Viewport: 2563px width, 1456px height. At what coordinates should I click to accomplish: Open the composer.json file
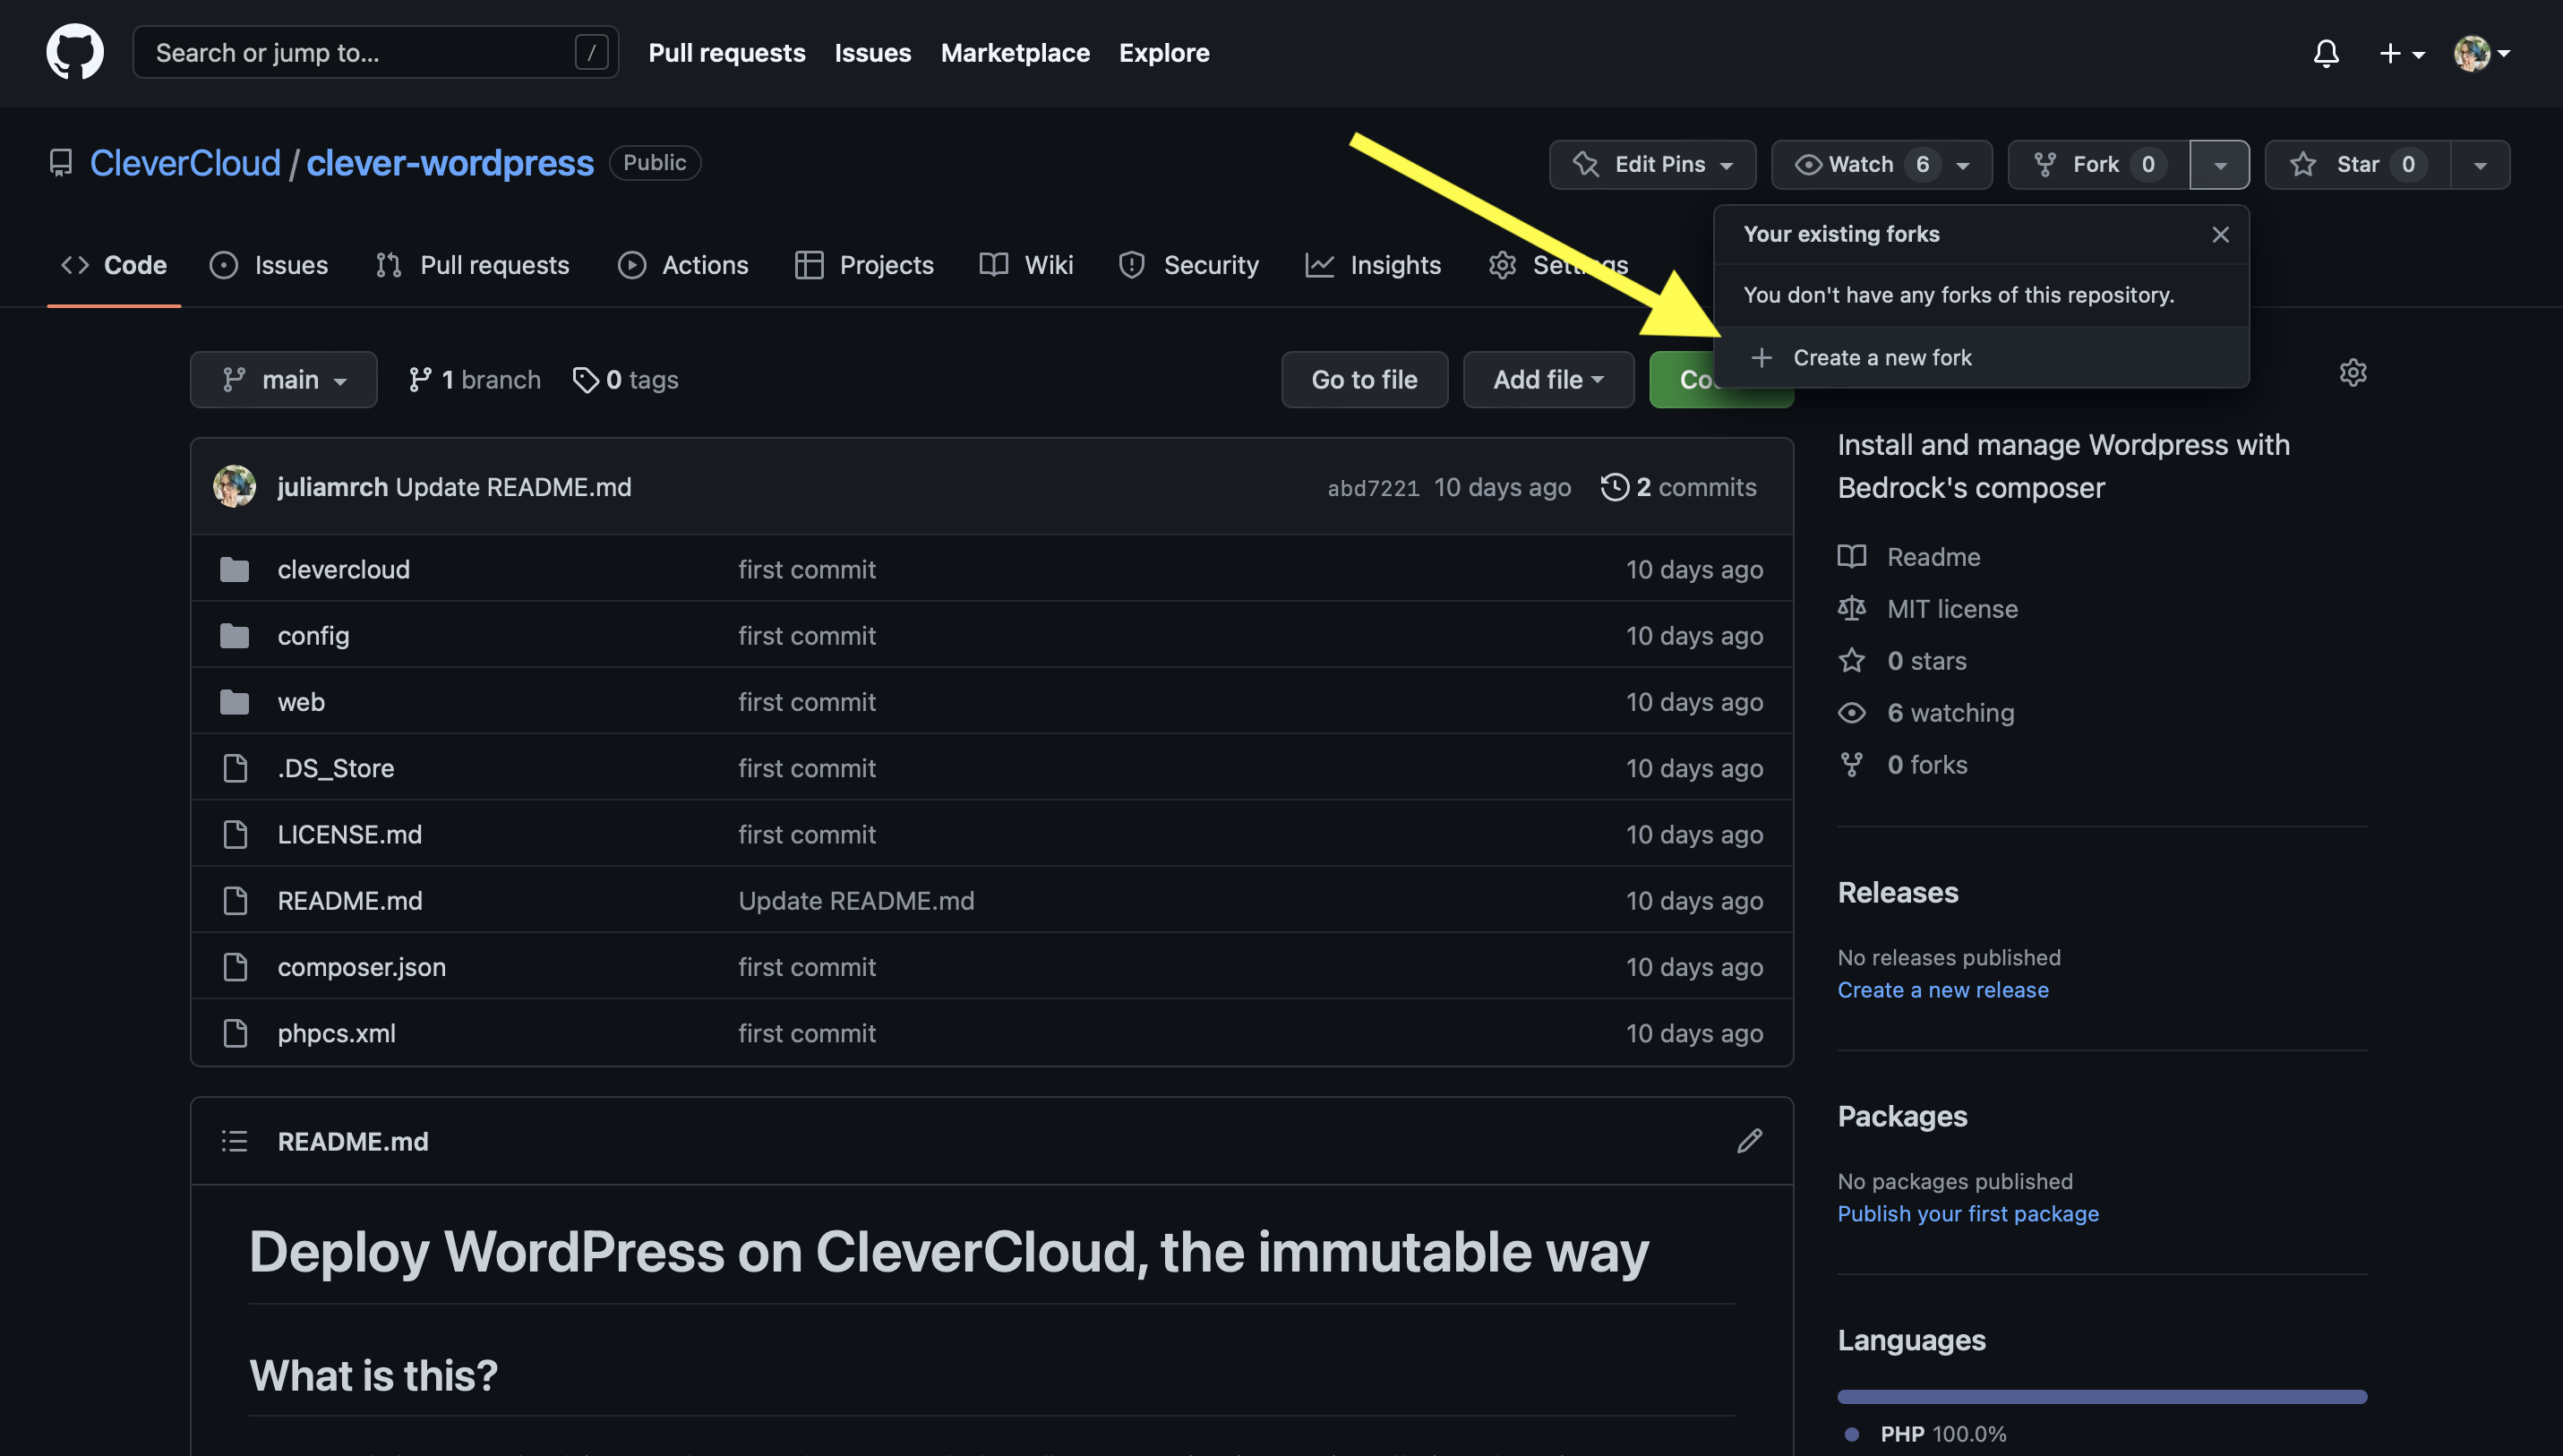tap(362, 967)
